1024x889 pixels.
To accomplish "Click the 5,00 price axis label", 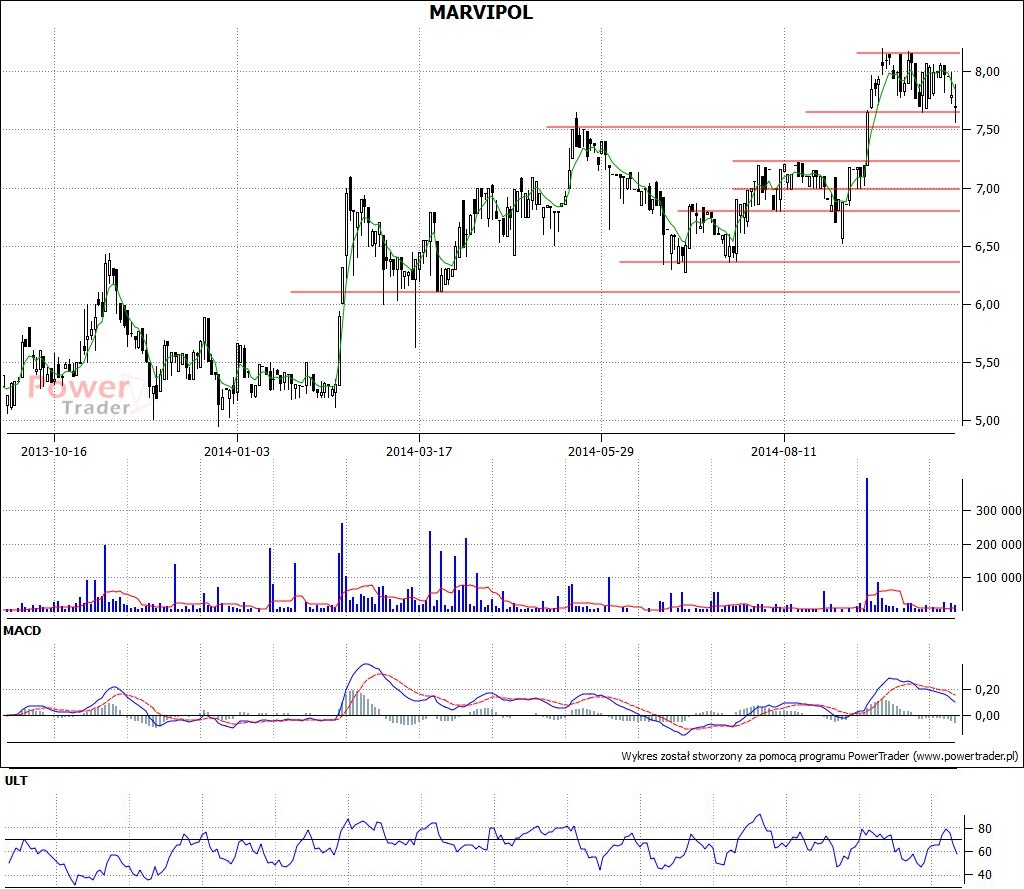I will pyautogui.click(x=987, y=421).
